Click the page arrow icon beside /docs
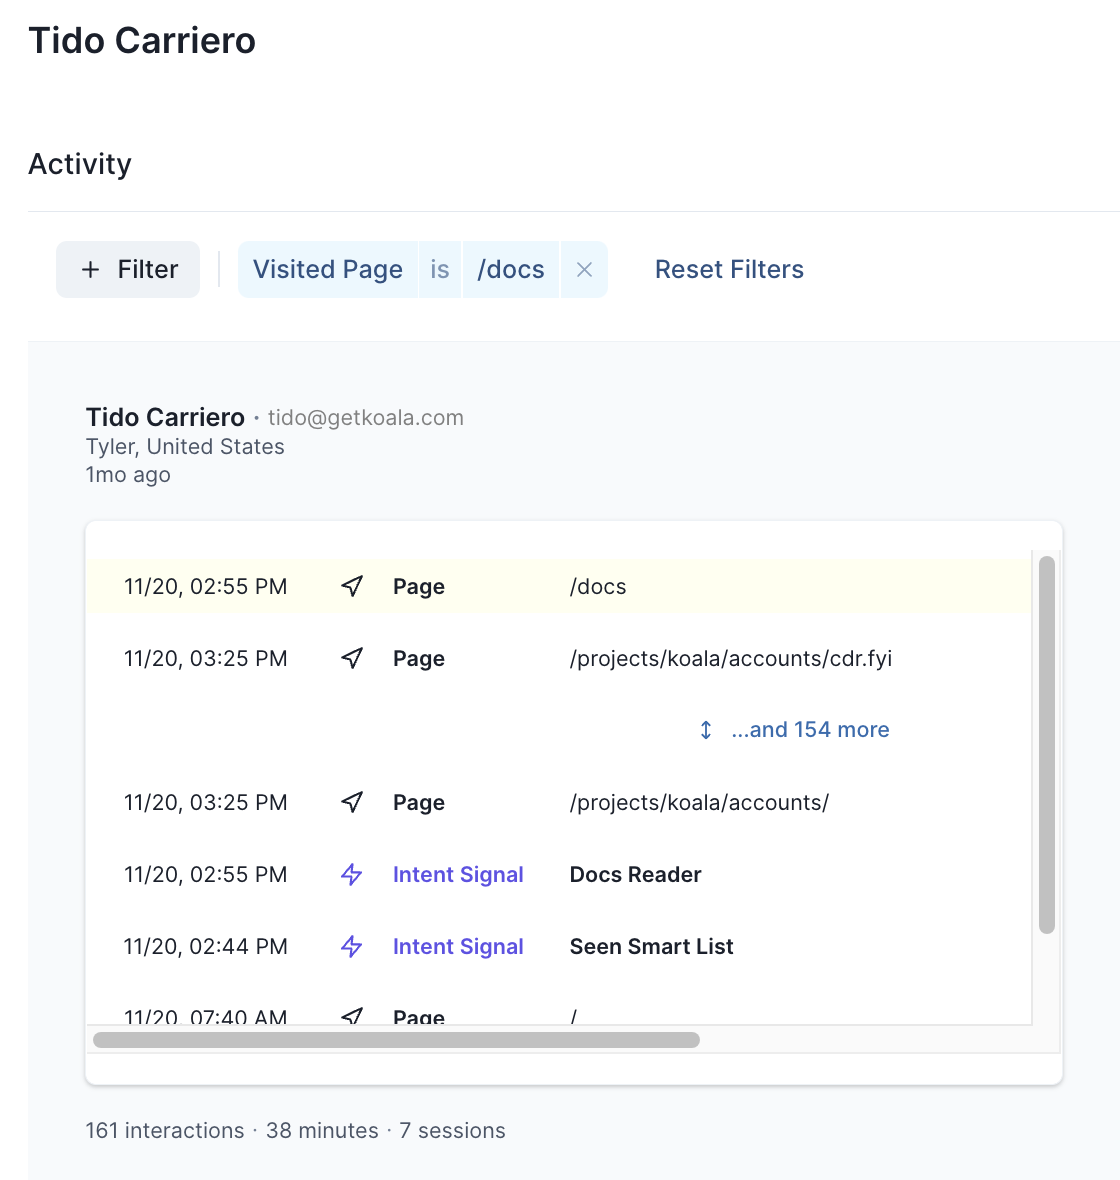This screenshot has height=1180, width=1120. [x=352, y=586]
